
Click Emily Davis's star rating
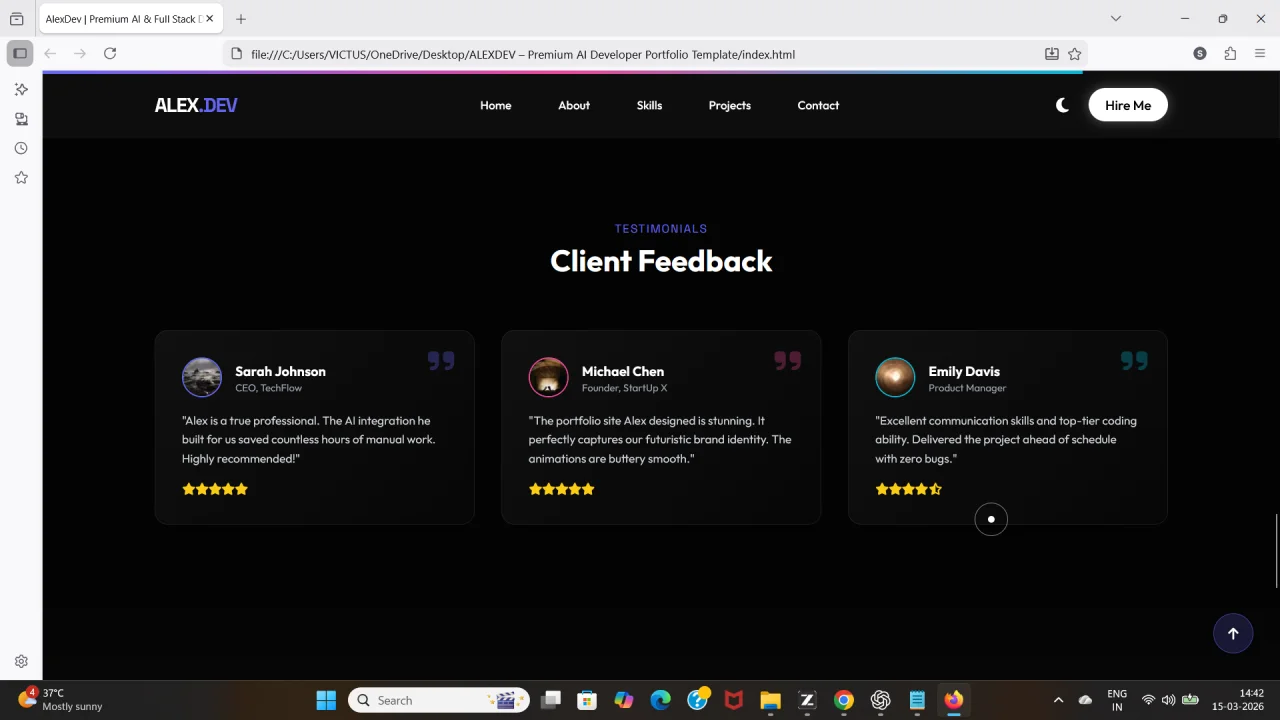click(908, 489)
